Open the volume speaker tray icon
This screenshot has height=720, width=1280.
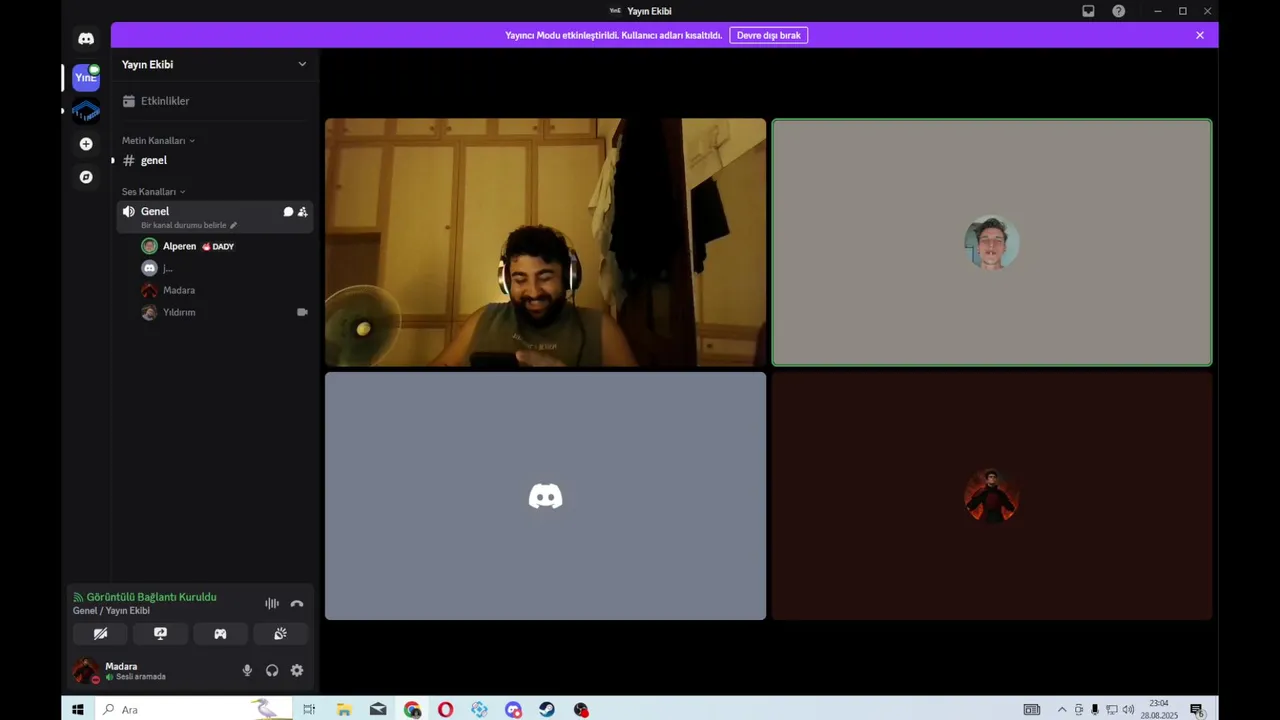point(1128,709)
